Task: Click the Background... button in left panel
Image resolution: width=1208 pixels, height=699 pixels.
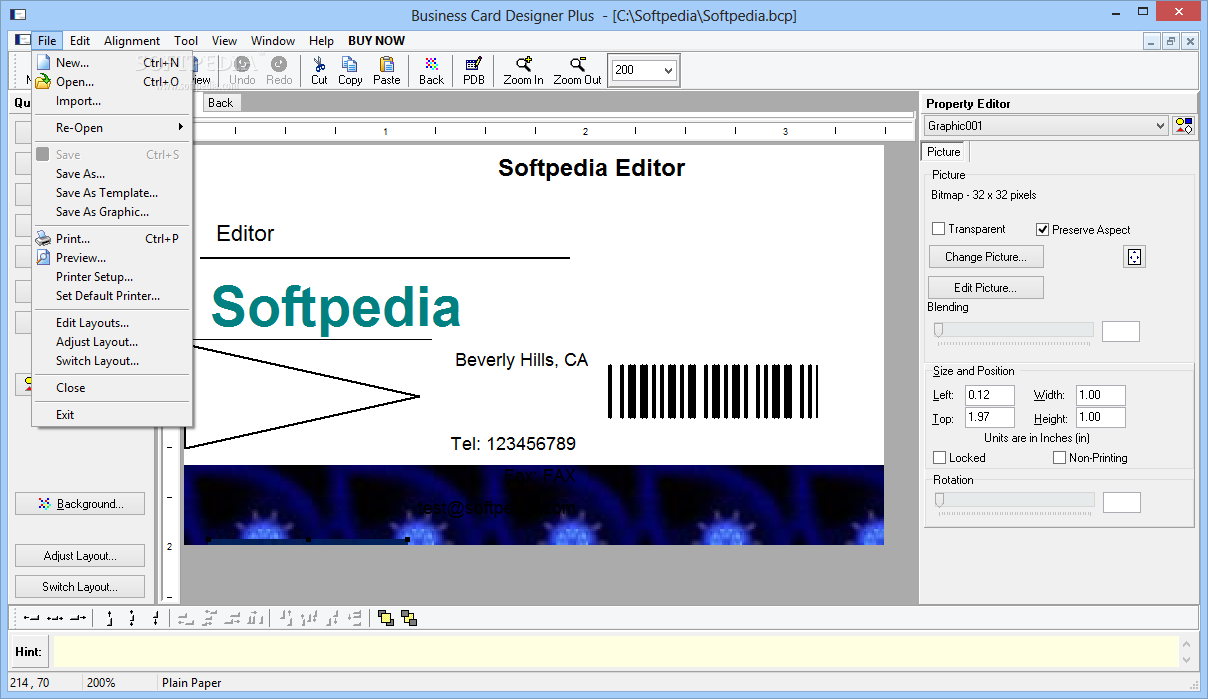Action: tap(80, 504)
